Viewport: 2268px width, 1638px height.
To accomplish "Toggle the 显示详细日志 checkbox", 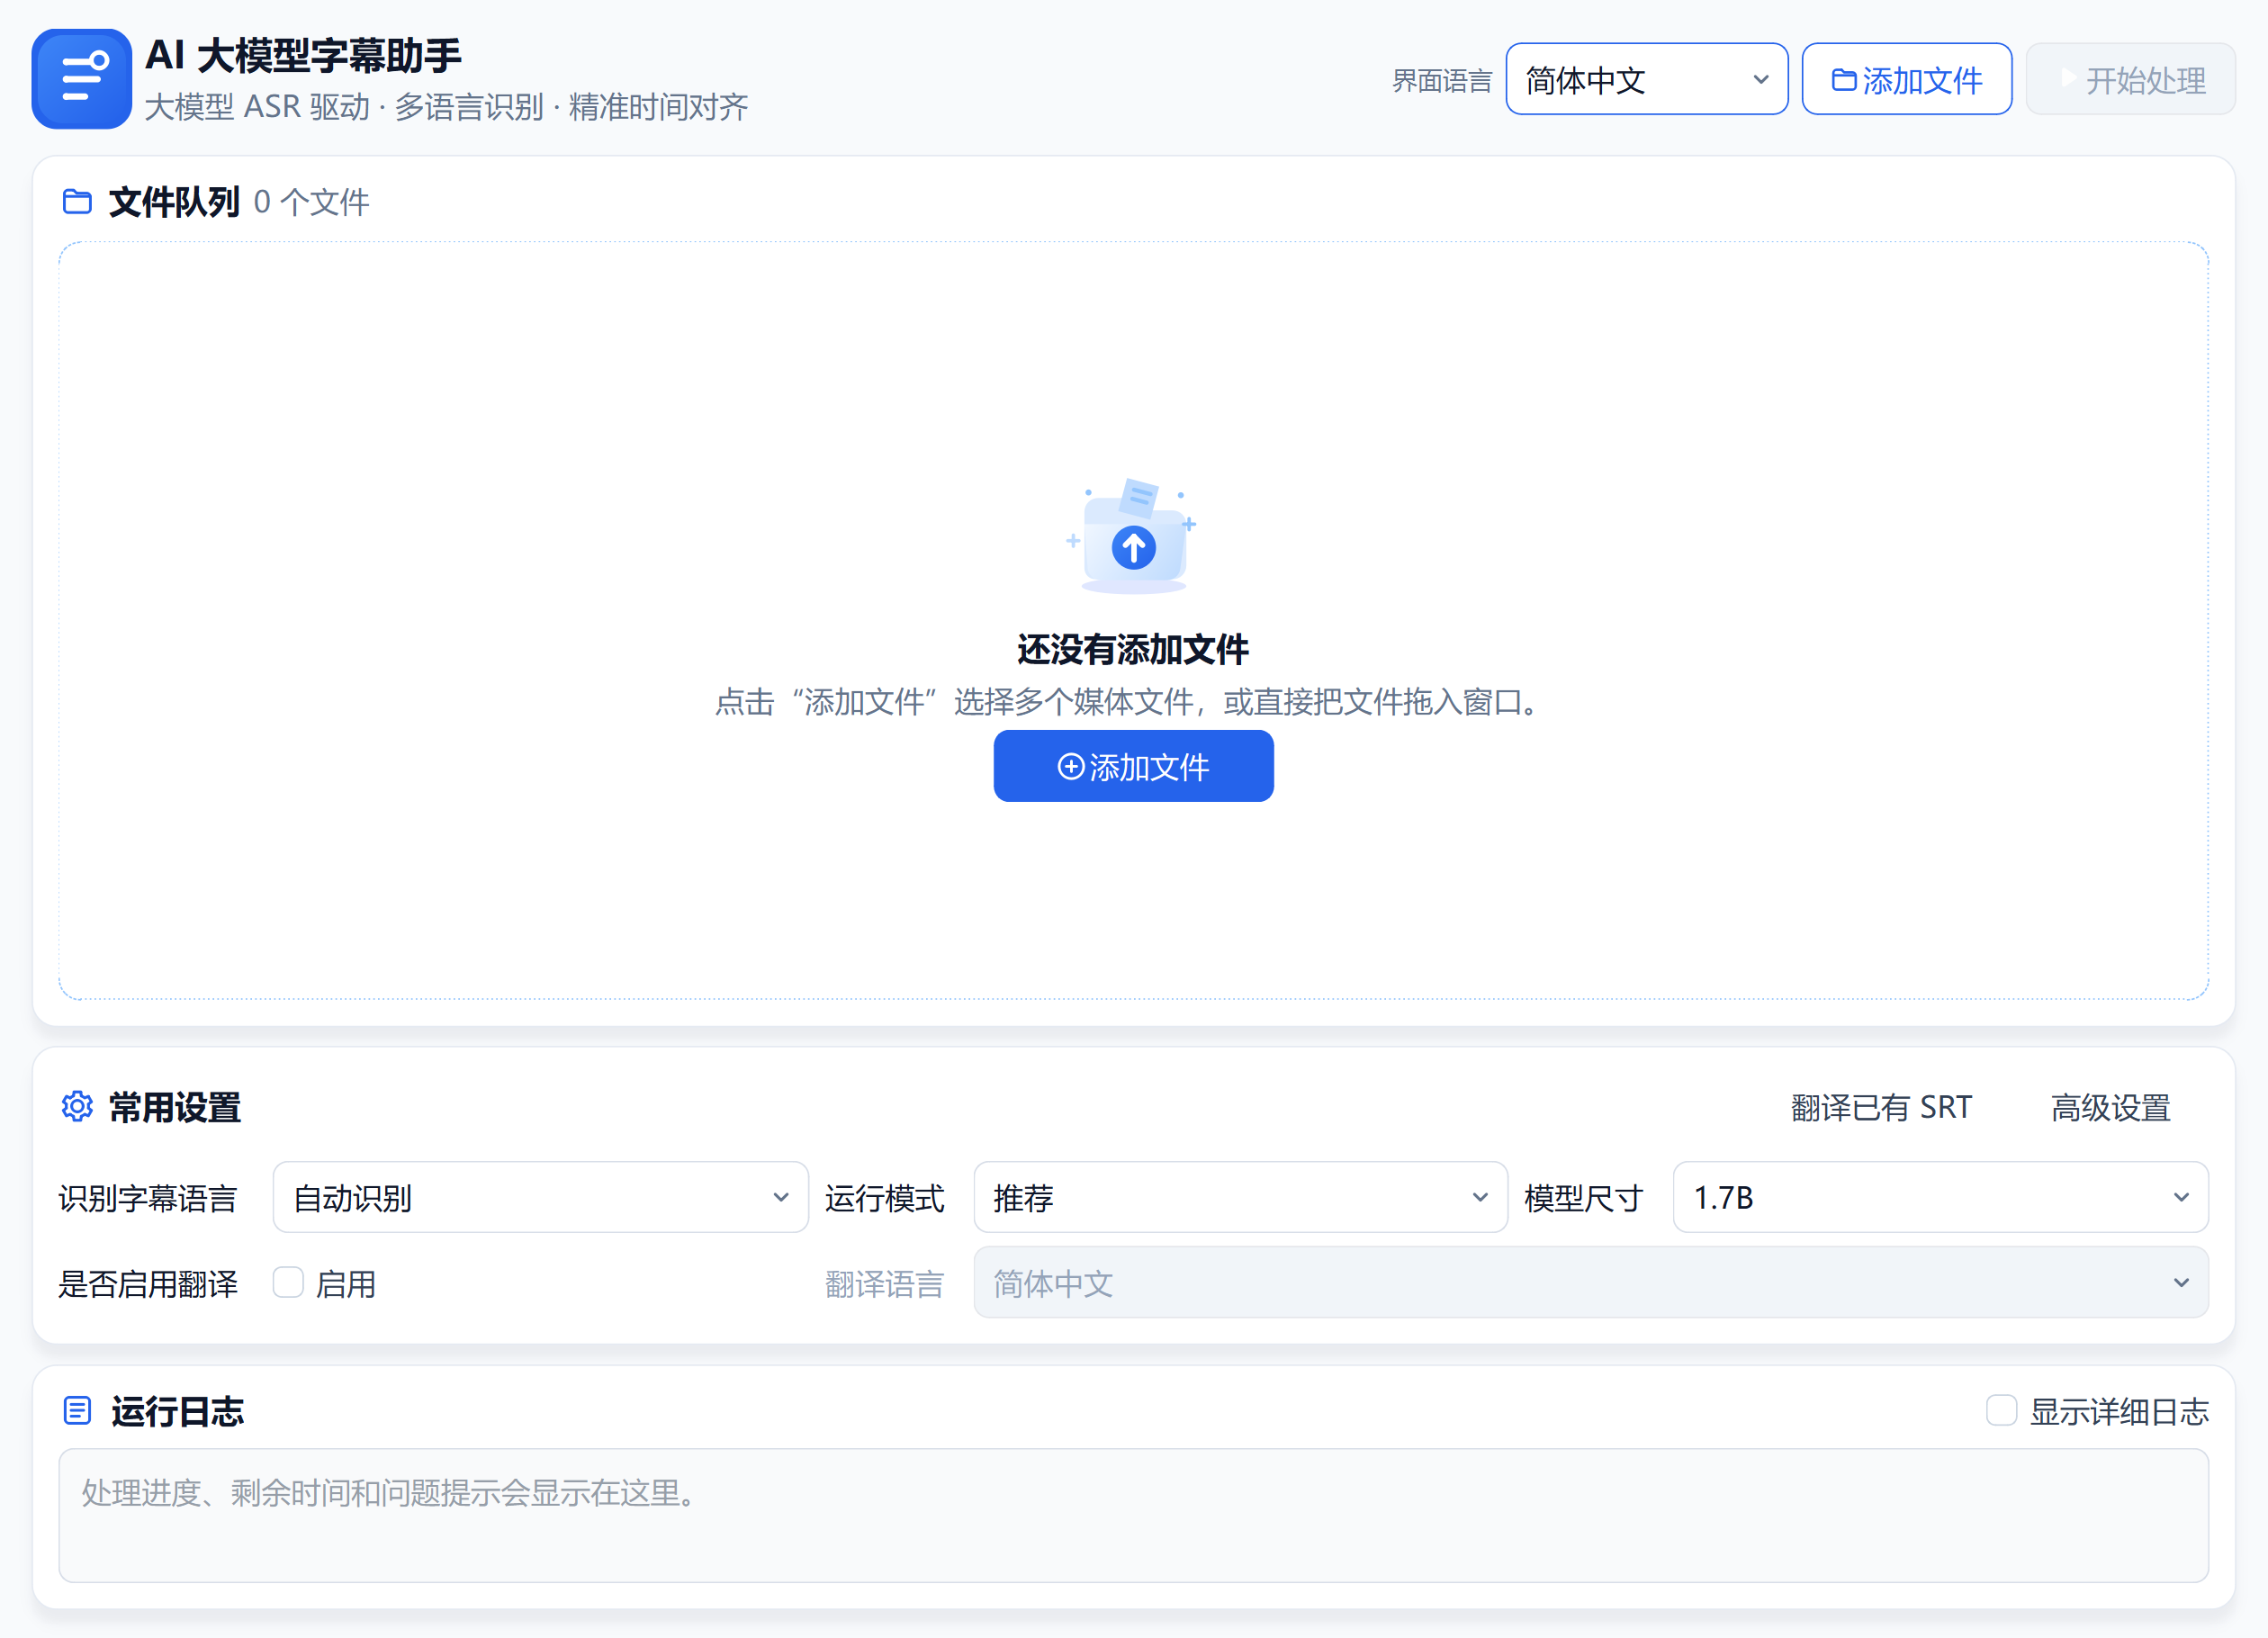I will (x=2001, y=1411).
